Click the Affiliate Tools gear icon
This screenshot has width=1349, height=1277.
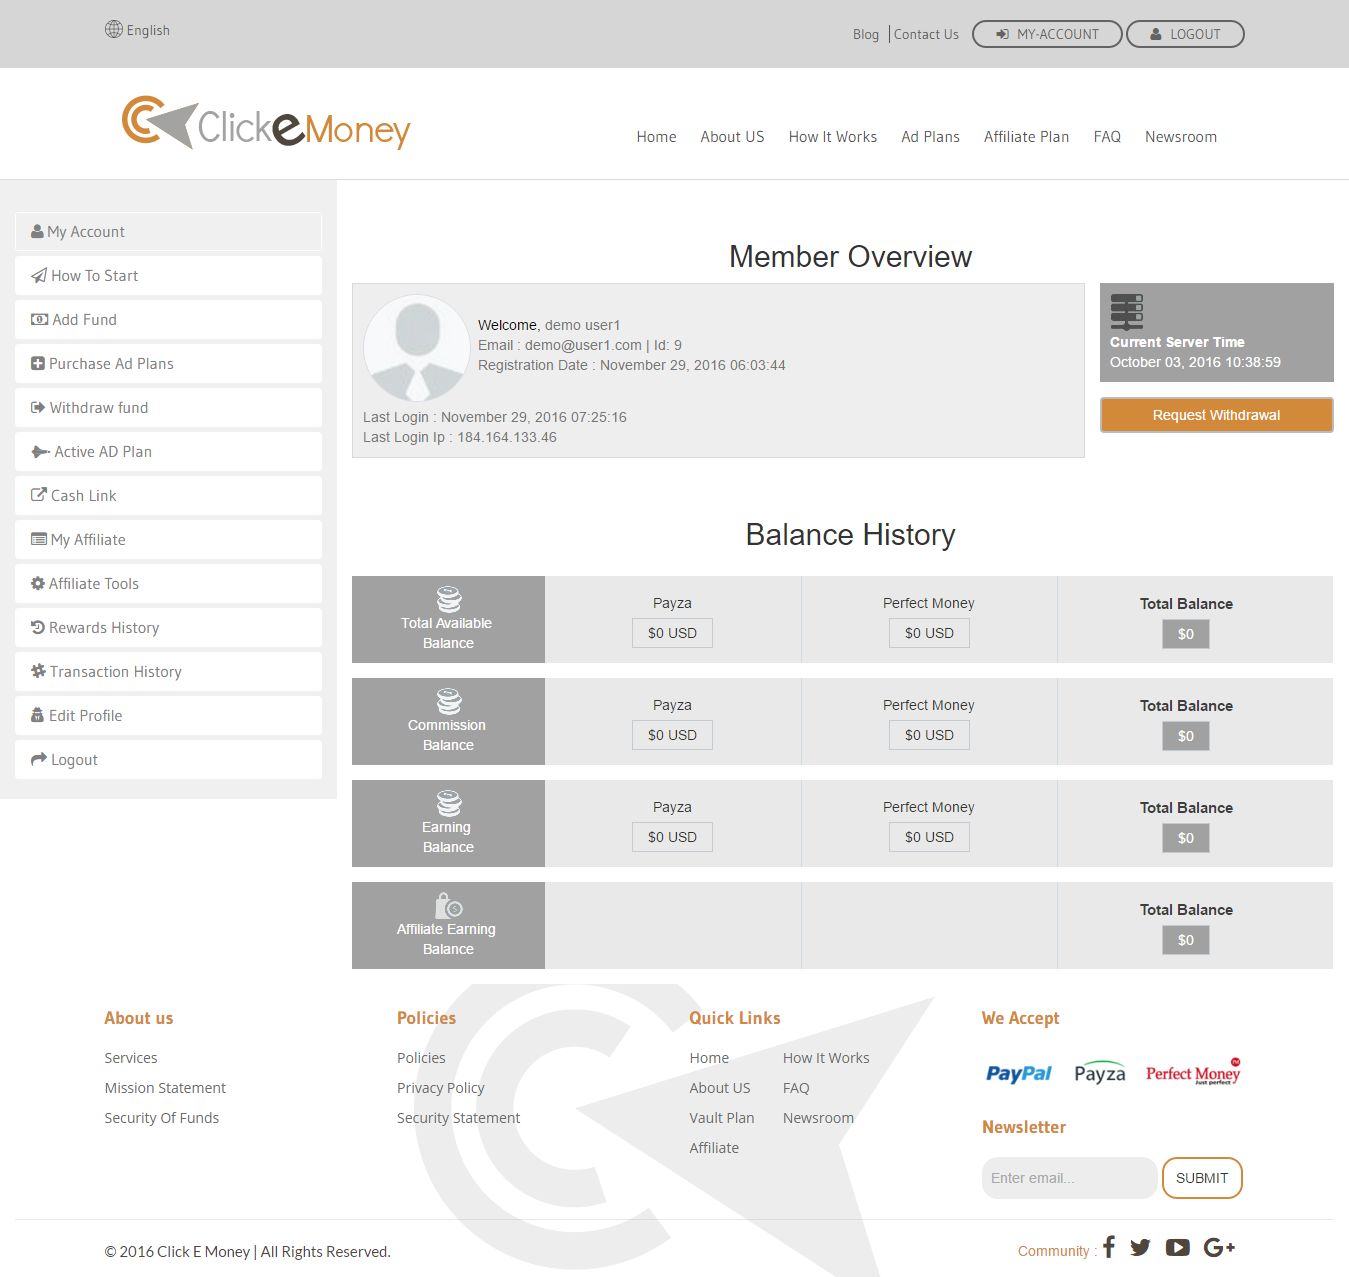[38, 584]
